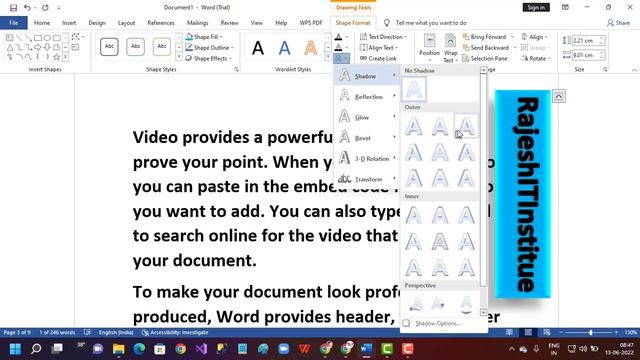Open Chrome from the taskbar
This screenshot has height=360, width=640.
click(x=180, y=349)
